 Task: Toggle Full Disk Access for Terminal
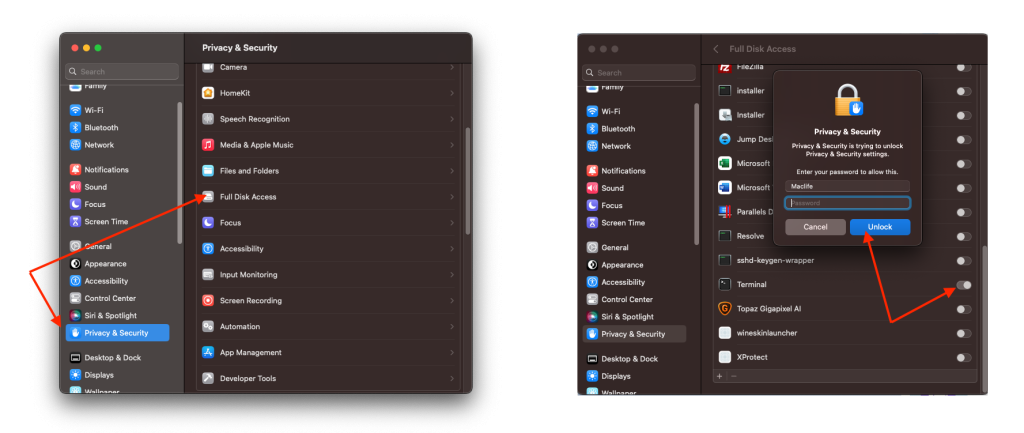tap(963, 285)
